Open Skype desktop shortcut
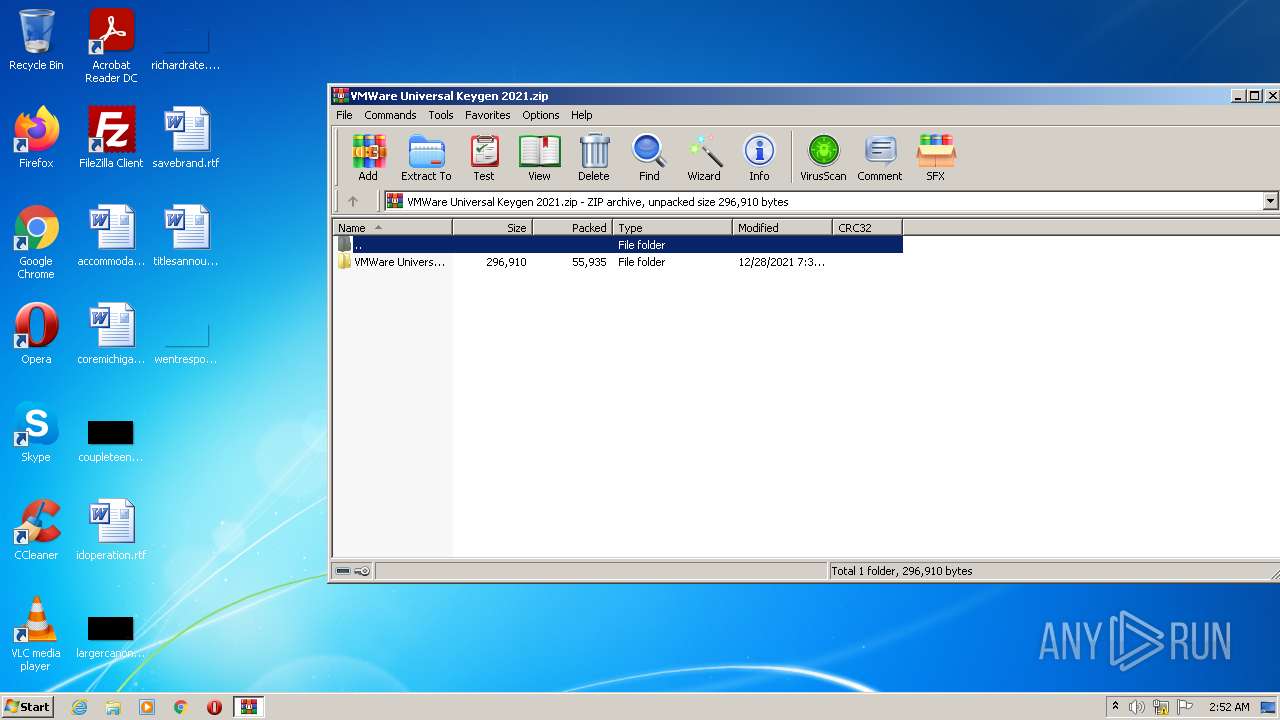The height and width of the screenshot is (720, 1280). [36, 432]
